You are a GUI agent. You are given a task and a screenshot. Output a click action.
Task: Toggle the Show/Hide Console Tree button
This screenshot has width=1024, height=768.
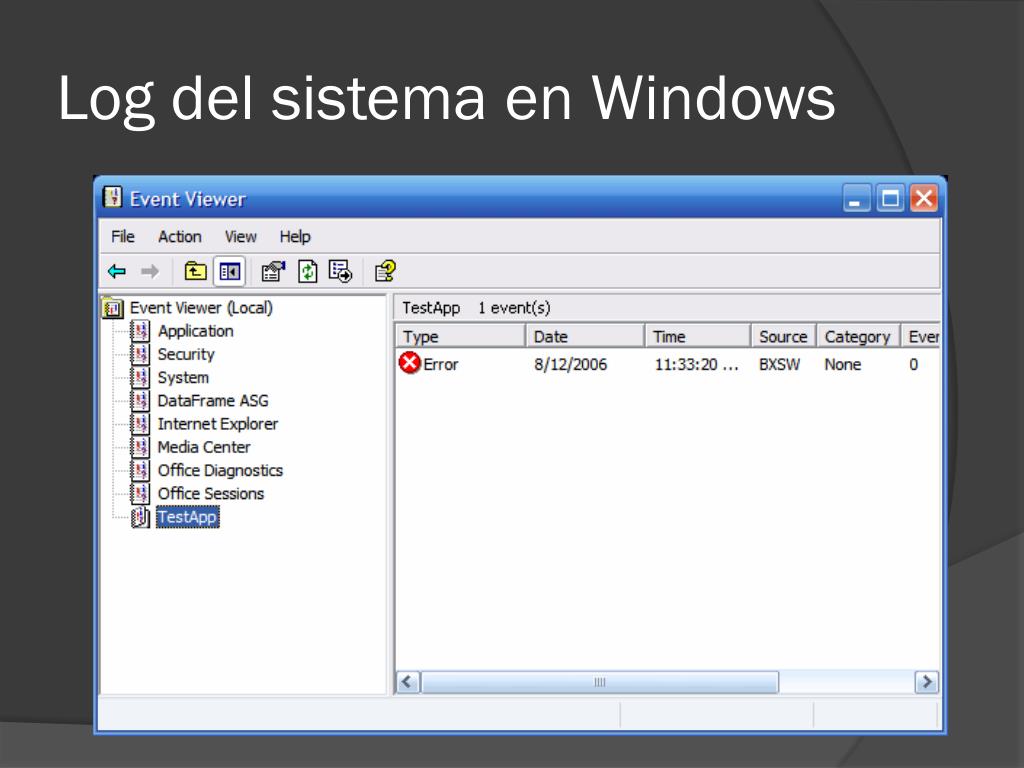[230, 271]
